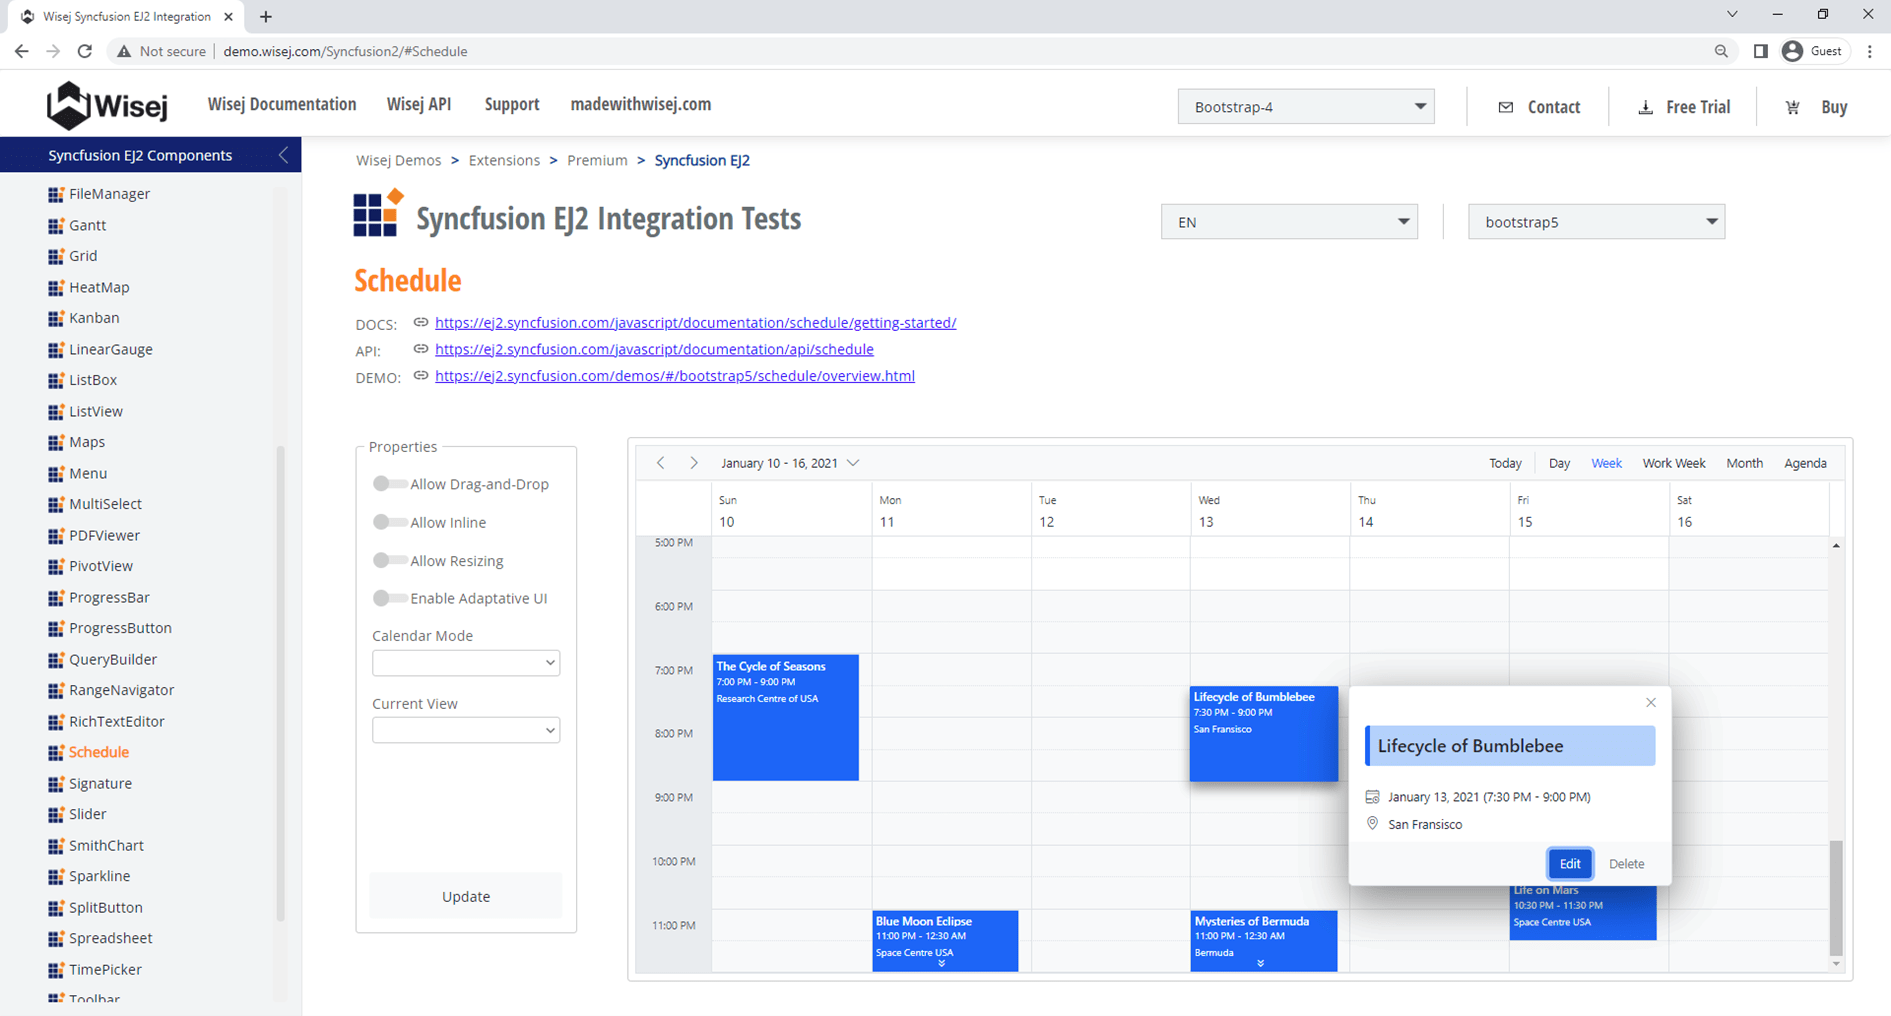Click the Update button in Properties
The width and height of the screenshot is (1891, 1016).
click(x=466, y=896)
